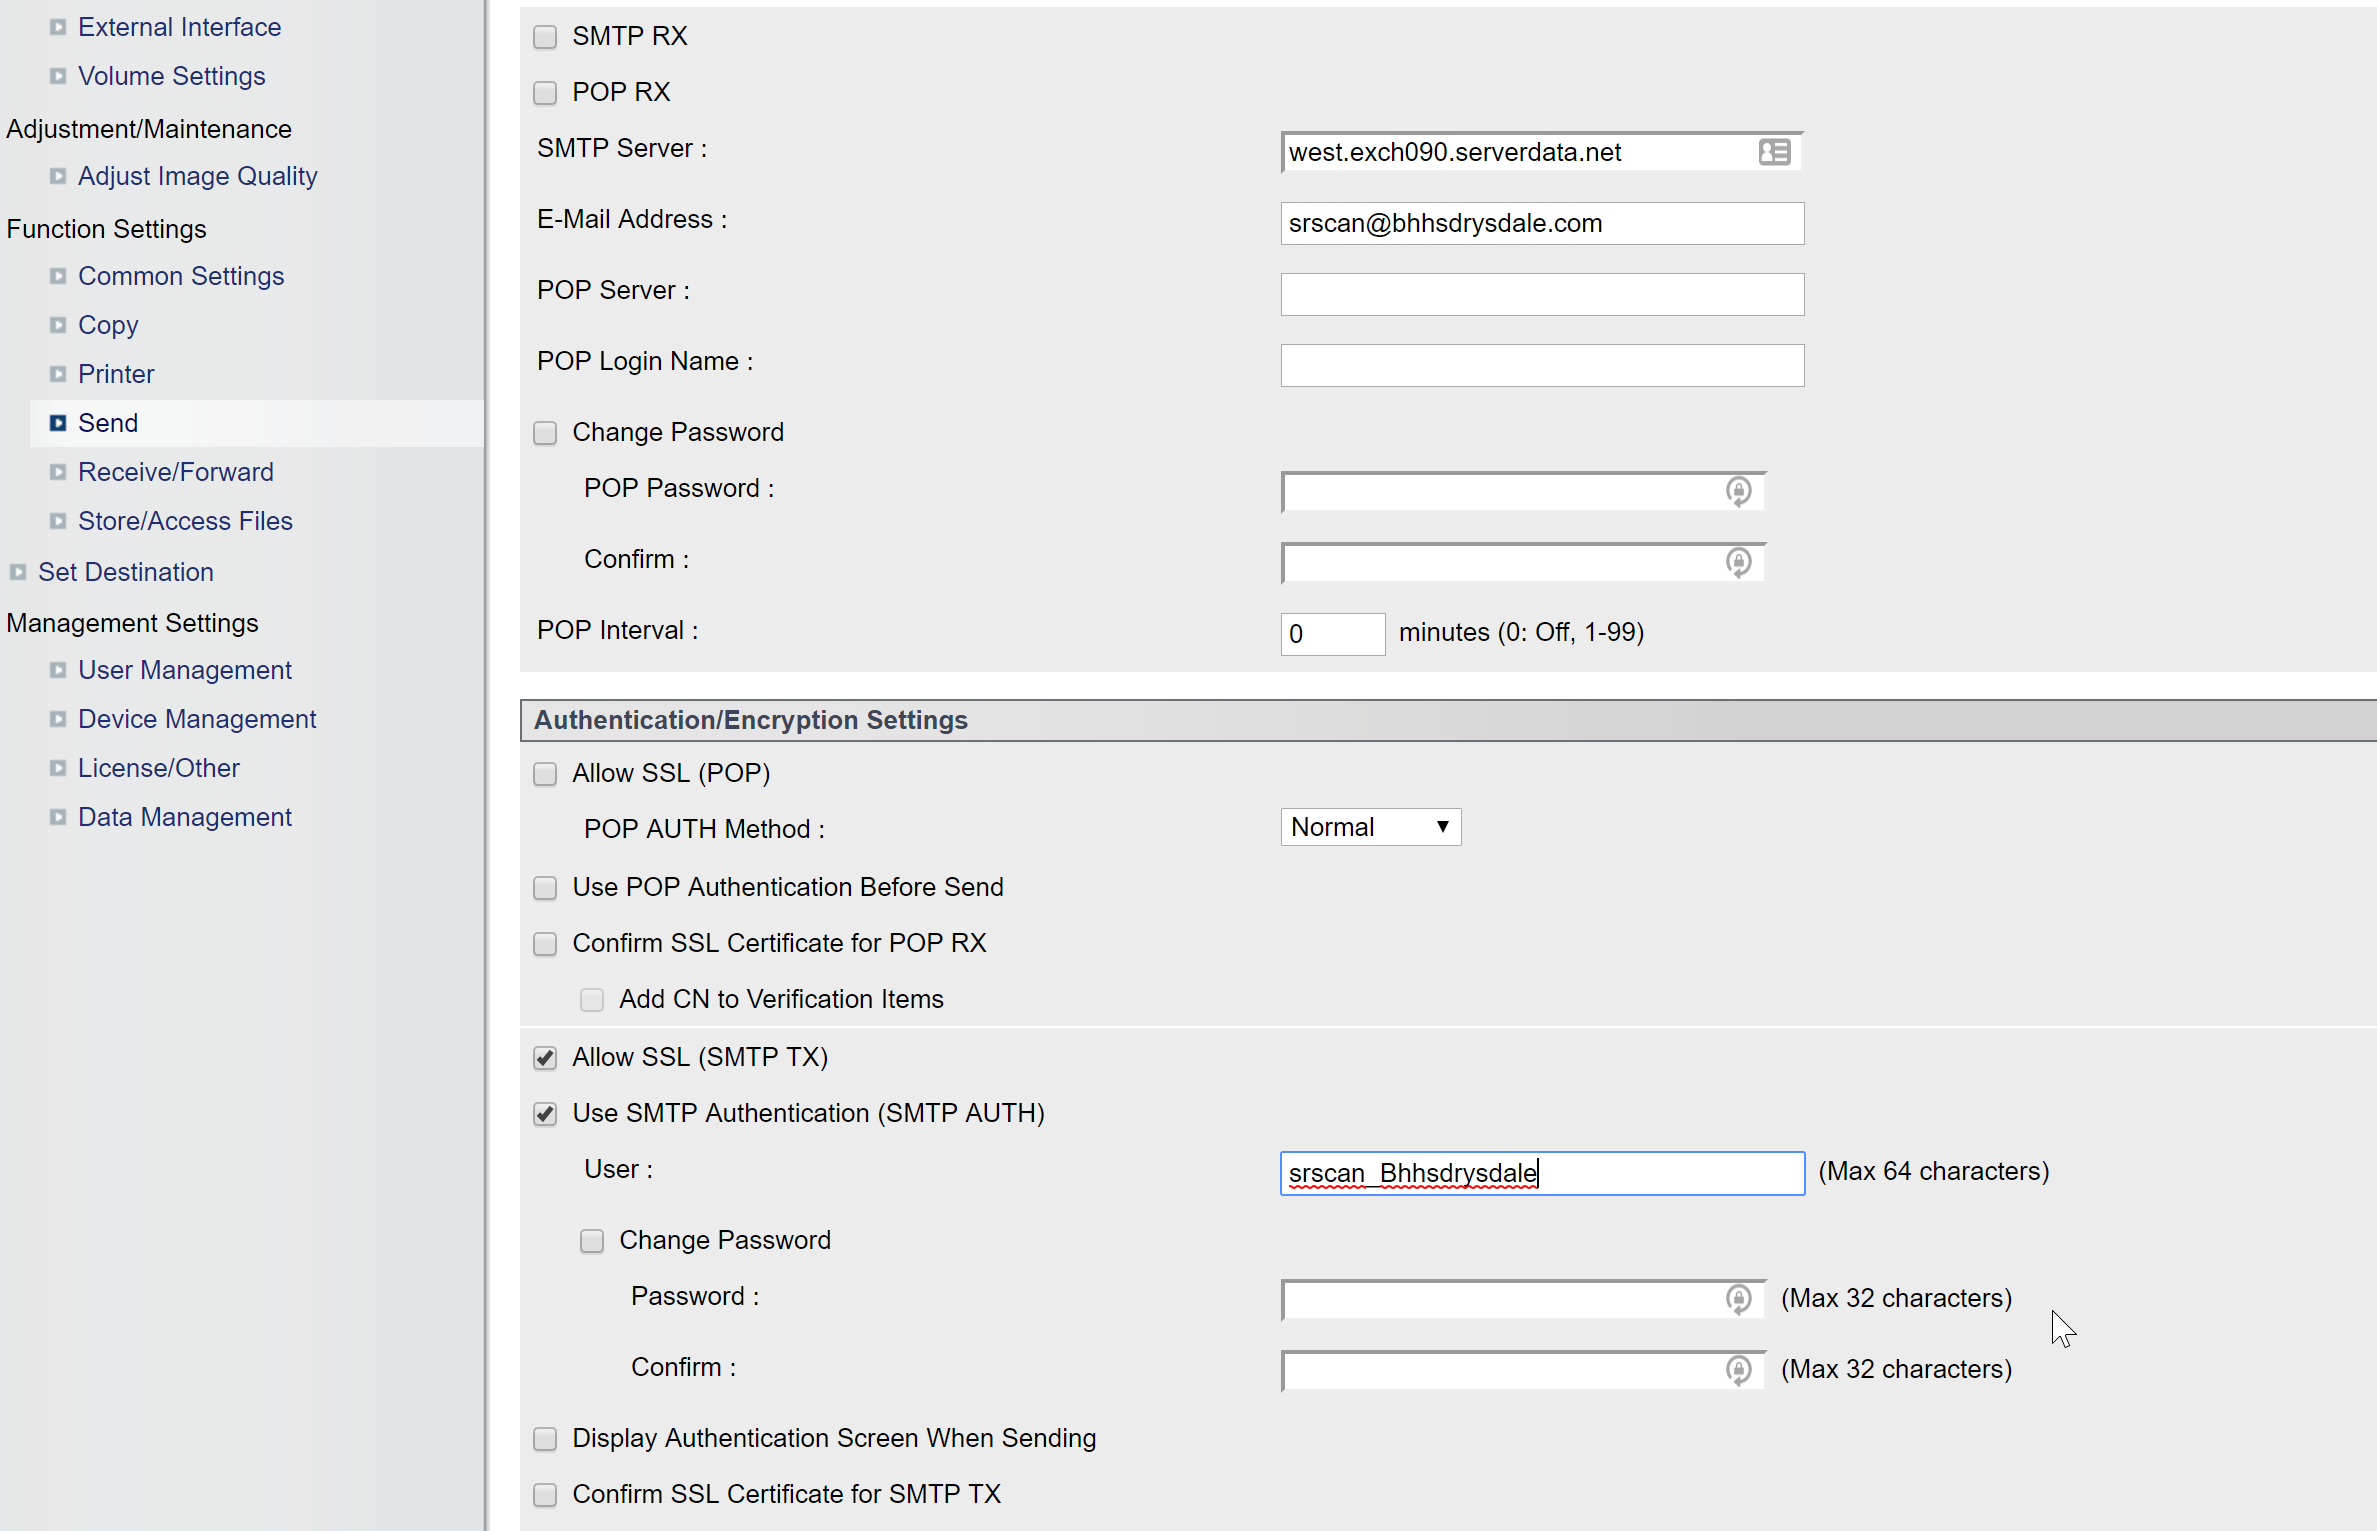Click the bullet icon beside Volume Settings

click(58, 76)
